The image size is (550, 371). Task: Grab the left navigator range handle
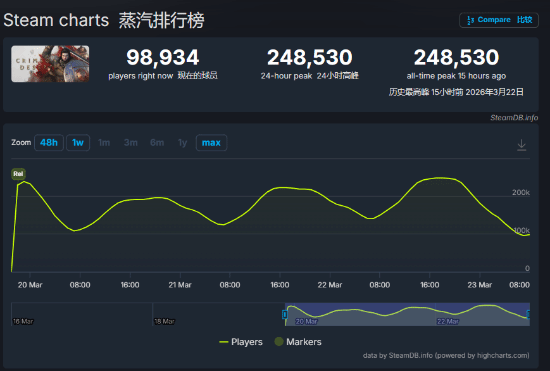click(285, 315)
